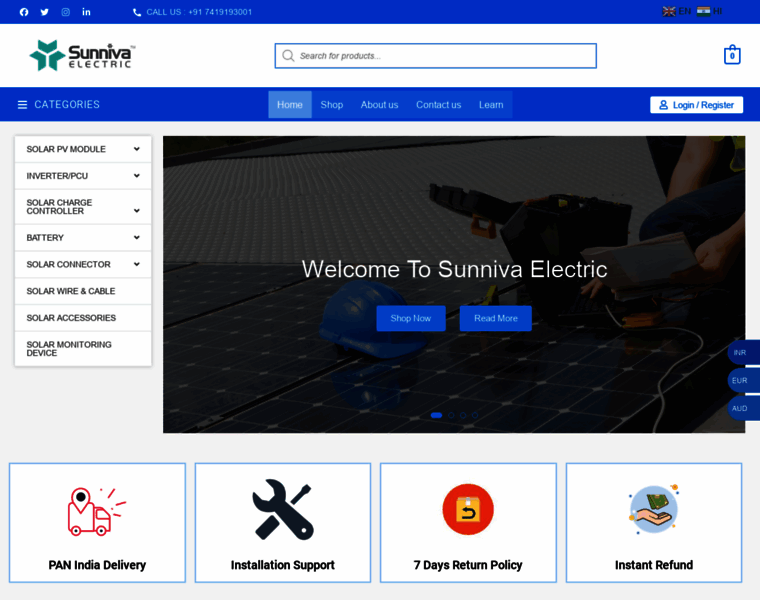Click the phone icon beside Call Us
Viewport: 760px width, 600px height.
click(x=137, y=12)
